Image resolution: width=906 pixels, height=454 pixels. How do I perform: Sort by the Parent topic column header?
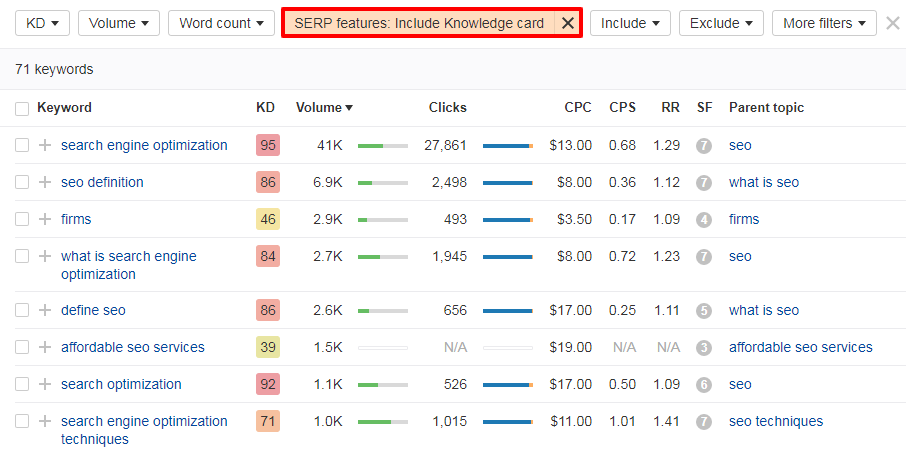[766, 107]
